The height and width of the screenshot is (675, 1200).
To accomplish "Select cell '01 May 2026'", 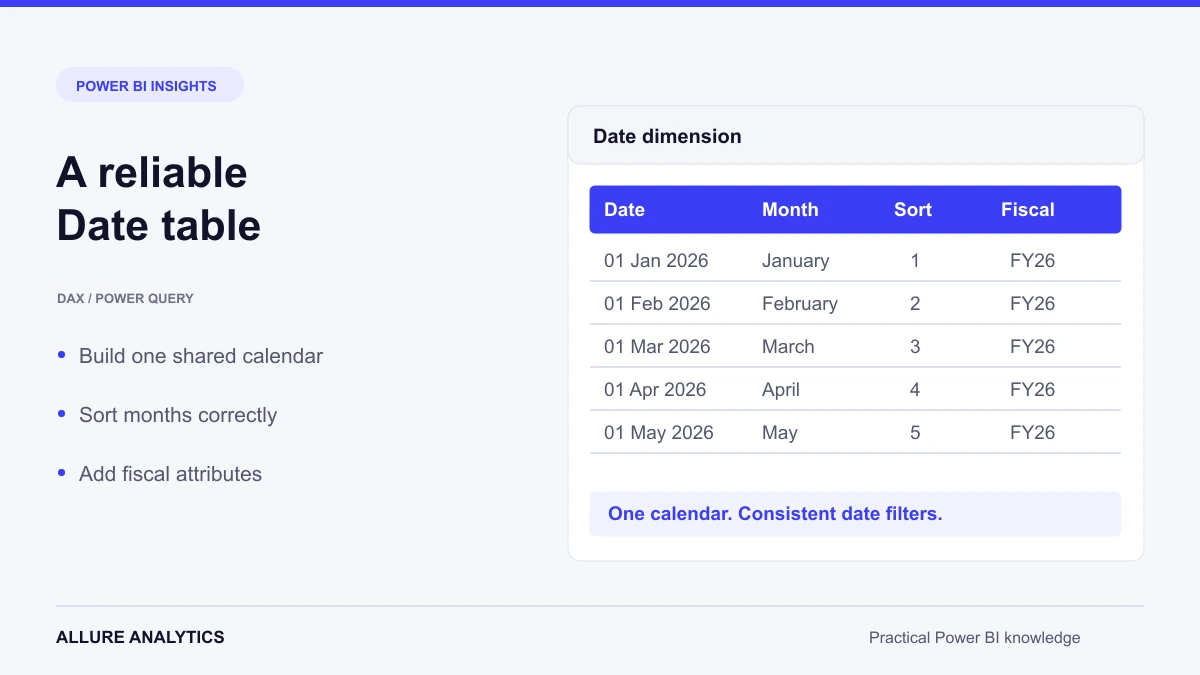I will (659, 432).
